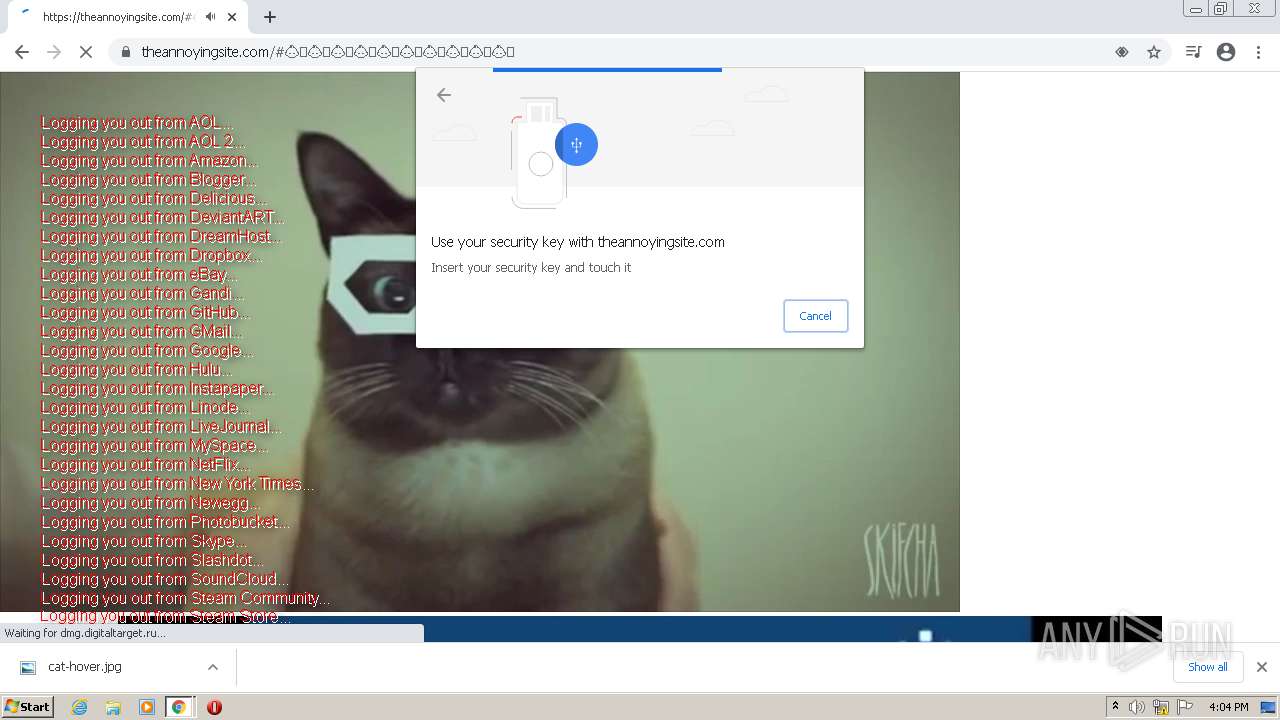Click 'Logging you out from Skype...' text
This screenshot has width=1280, height=720.
tap(143, 541)
